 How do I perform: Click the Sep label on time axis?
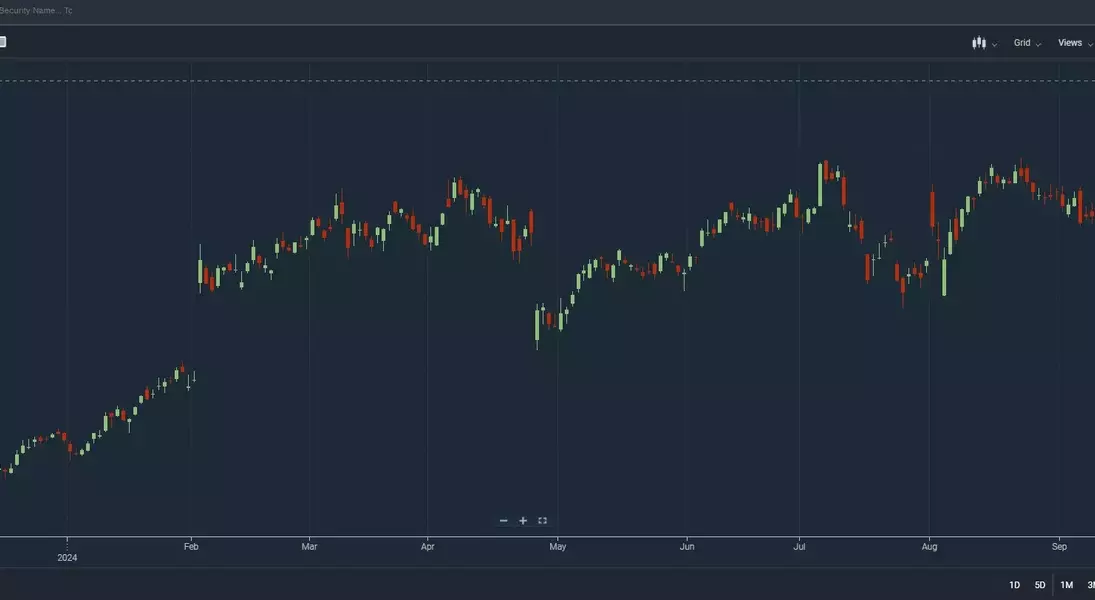1059,547
